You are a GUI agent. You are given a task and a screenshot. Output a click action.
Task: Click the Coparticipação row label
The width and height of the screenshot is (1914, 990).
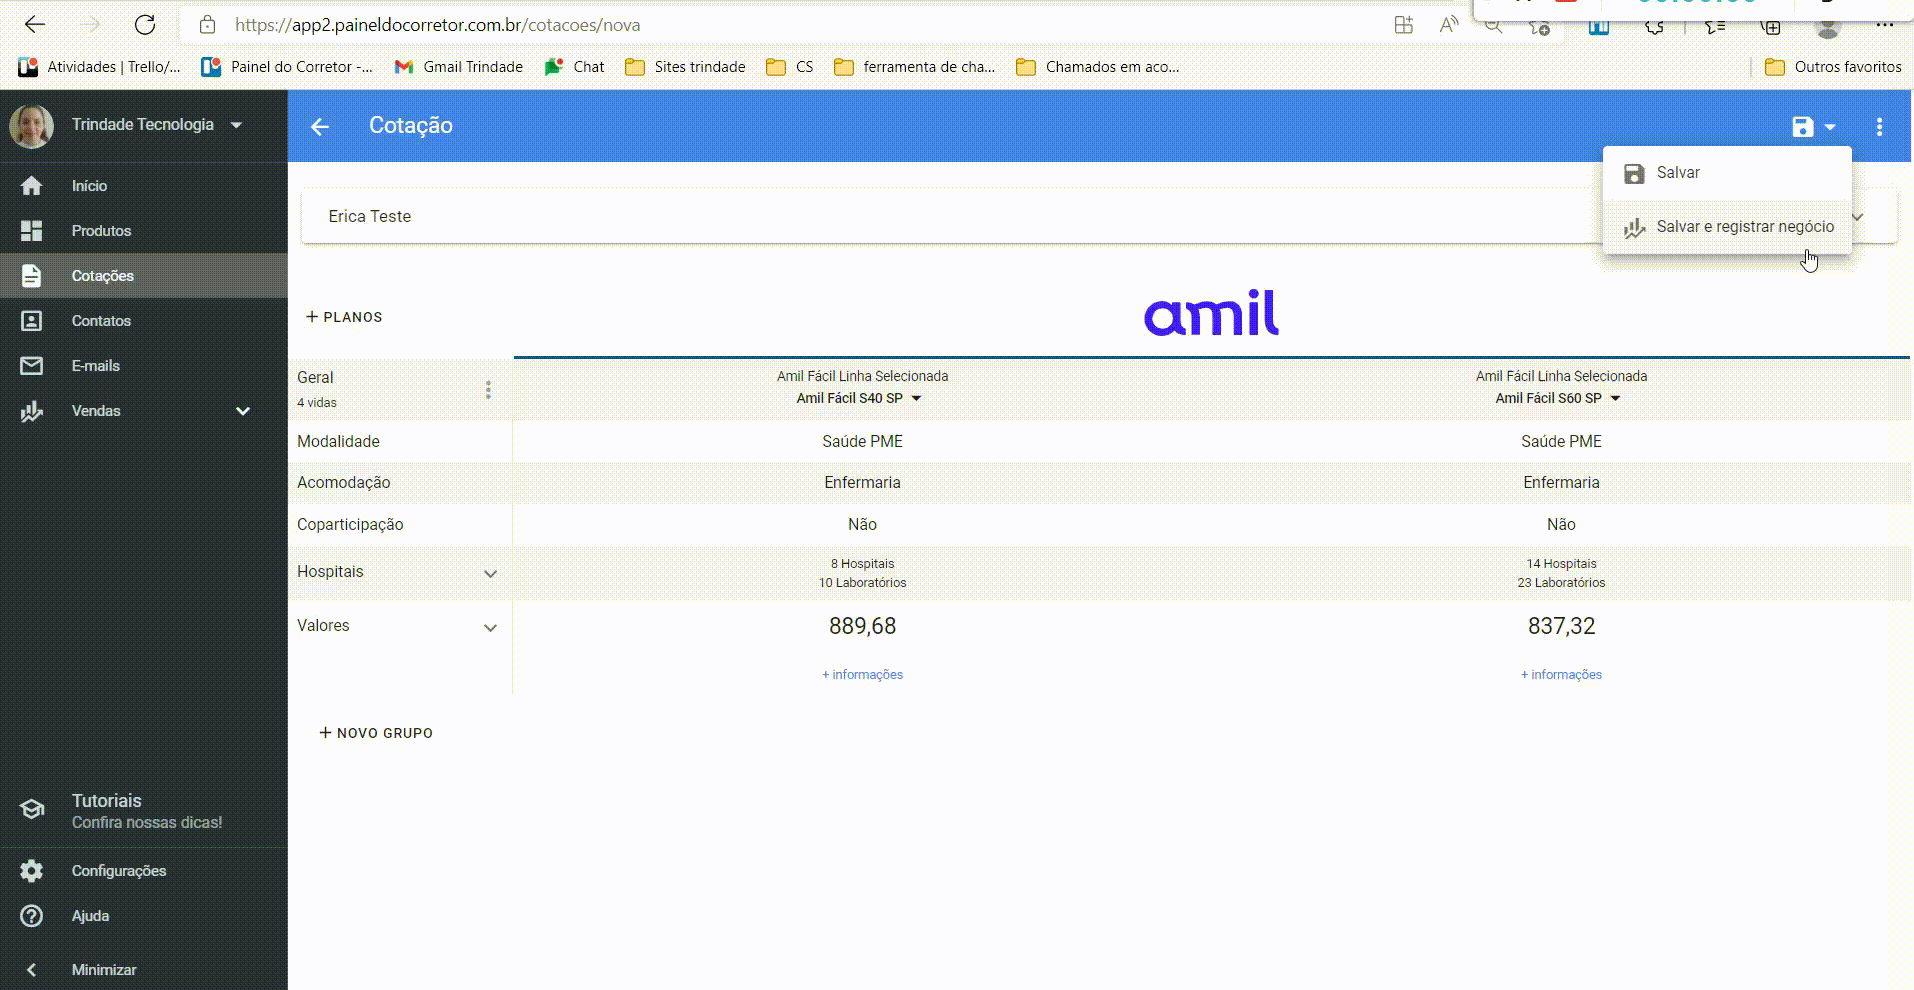(350, 524)
